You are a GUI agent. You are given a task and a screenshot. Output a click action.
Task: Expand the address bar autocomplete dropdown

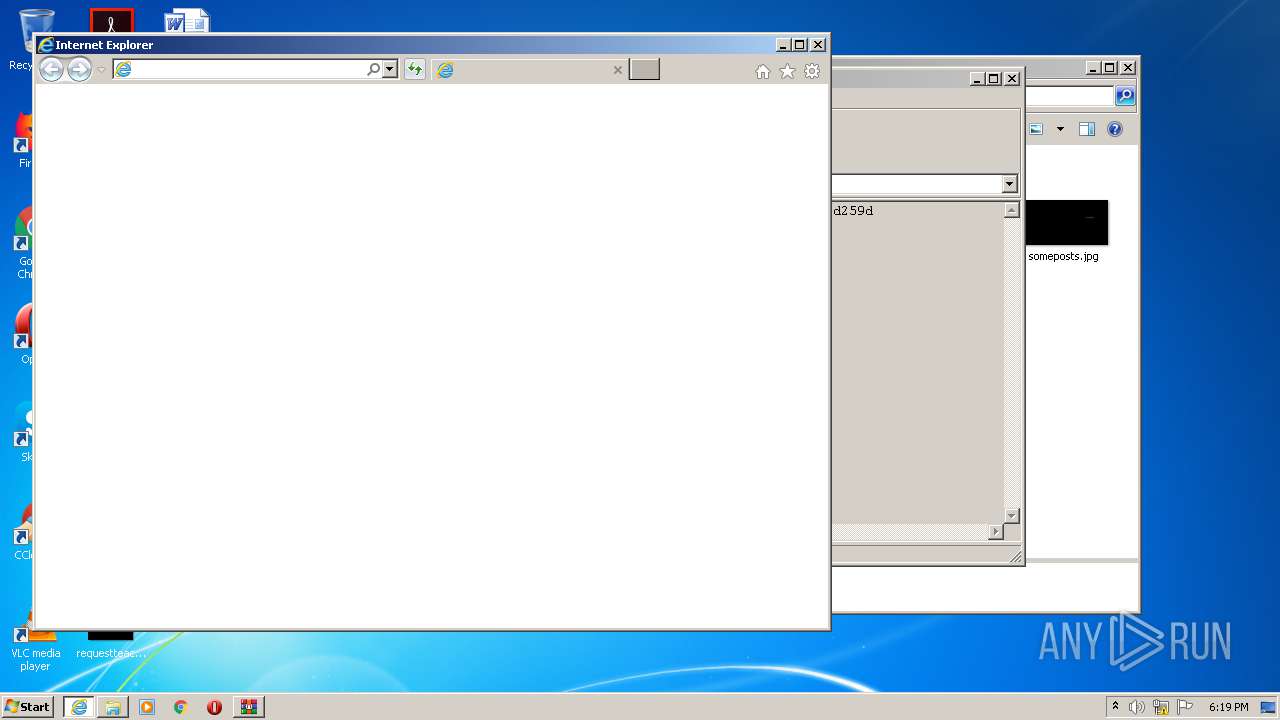(x=390, y=69)
